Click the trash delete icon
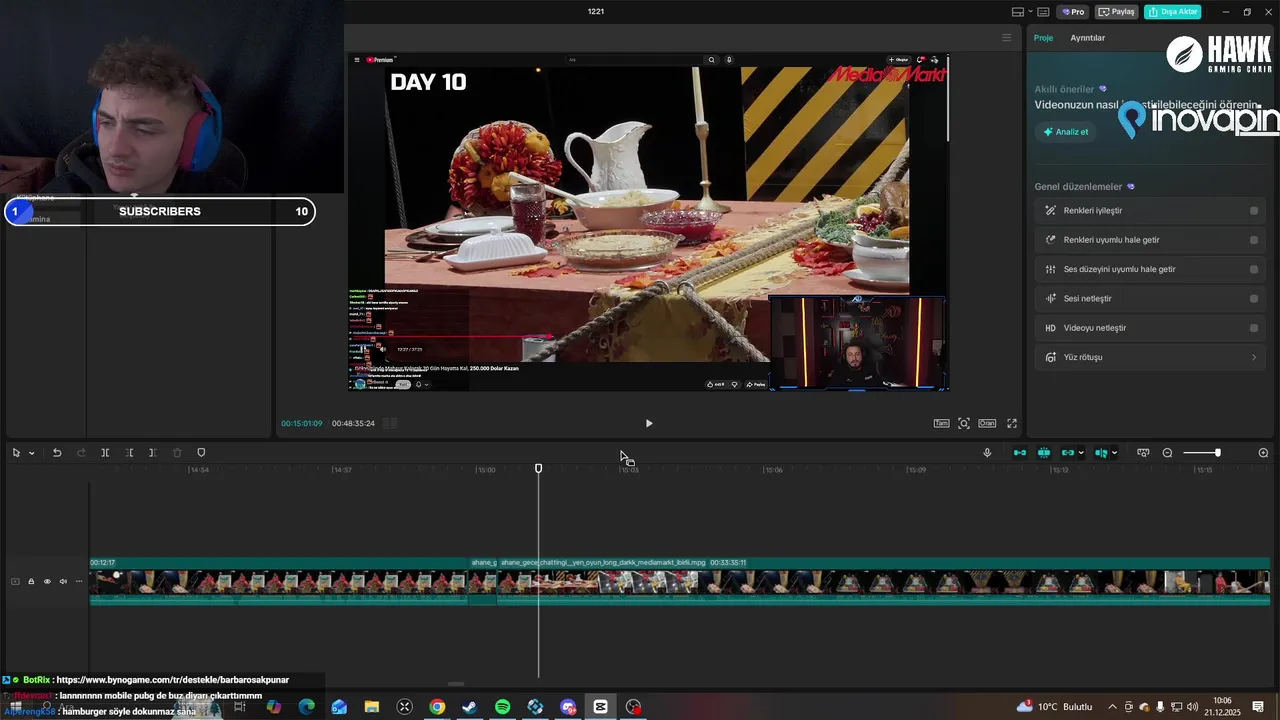1280x720 pixels. [x=177, y=453]
